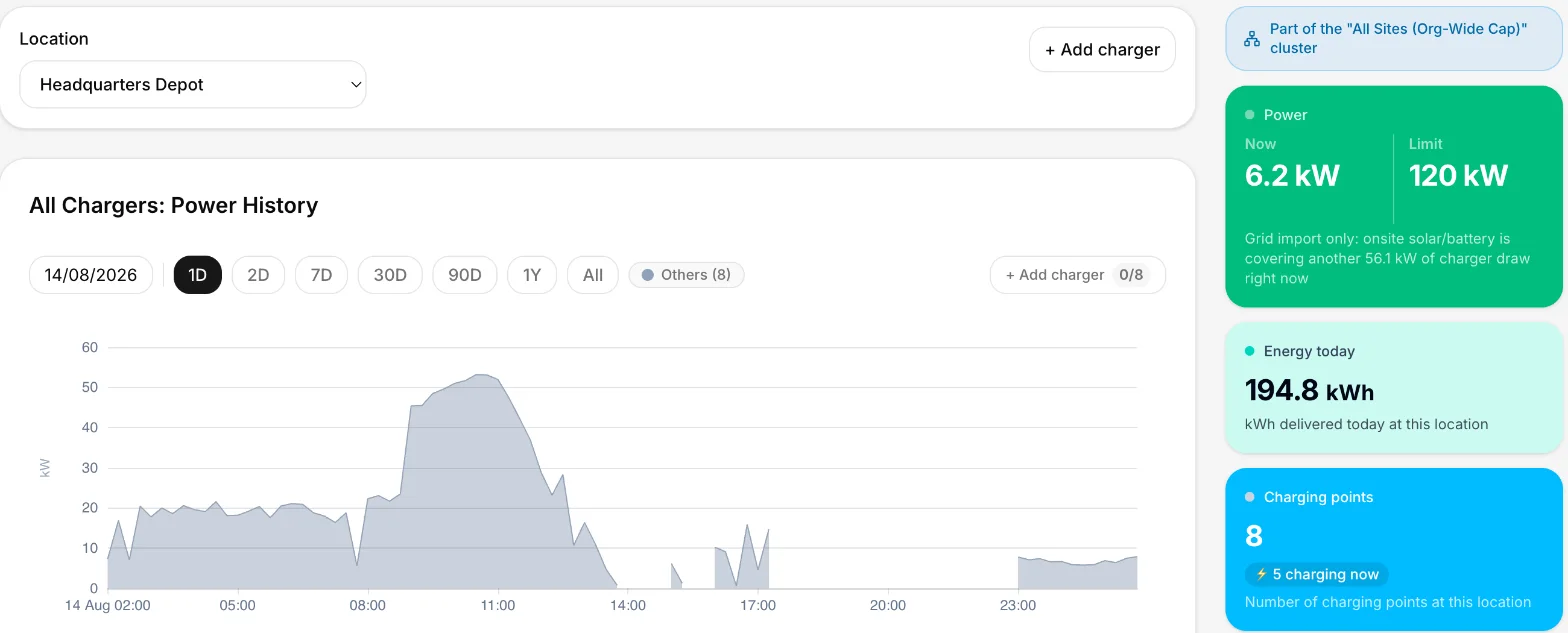The width and height of the screenshot is (1568, 633).
Task: Click the Add charger 0/8 chart button
Action: 1077,275
